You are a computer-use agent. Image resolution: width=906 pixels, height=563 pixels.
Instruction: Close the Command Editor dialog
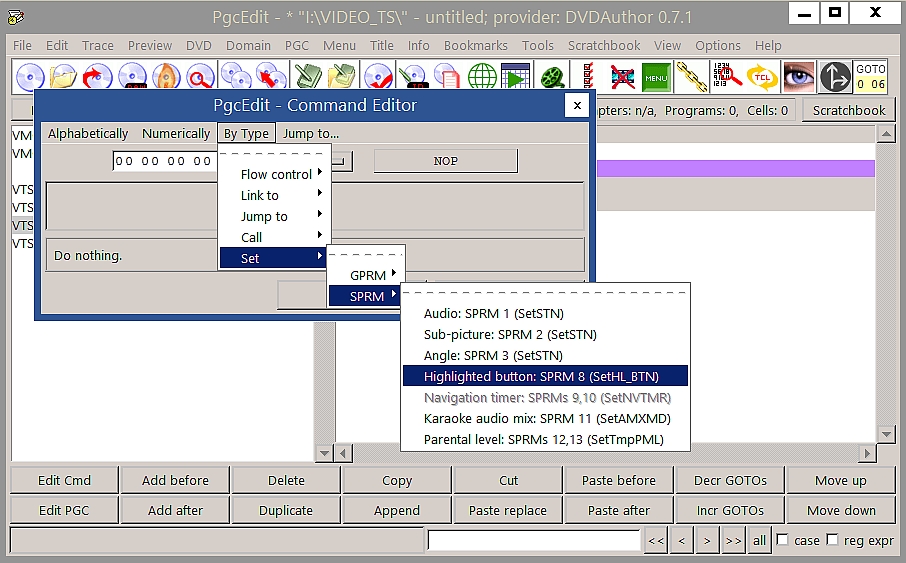577,105
